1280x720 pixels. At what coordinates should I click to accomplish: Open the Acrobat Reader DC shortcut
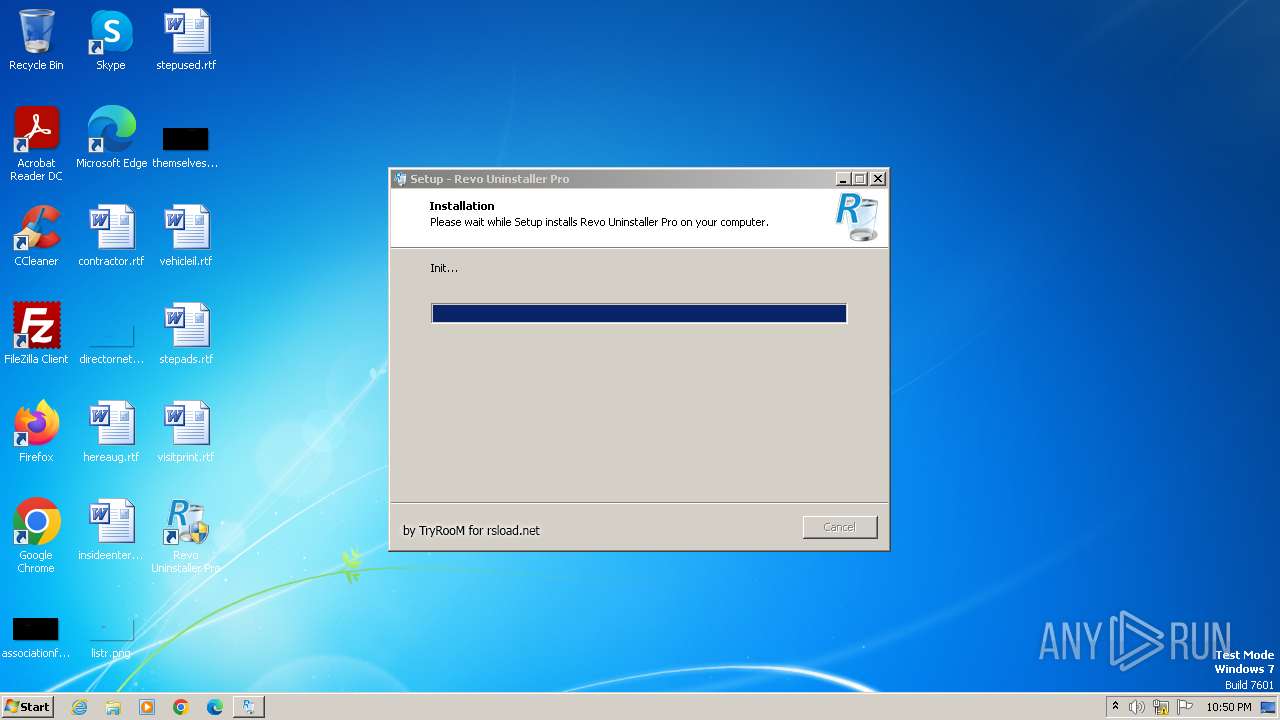[36, 144]
